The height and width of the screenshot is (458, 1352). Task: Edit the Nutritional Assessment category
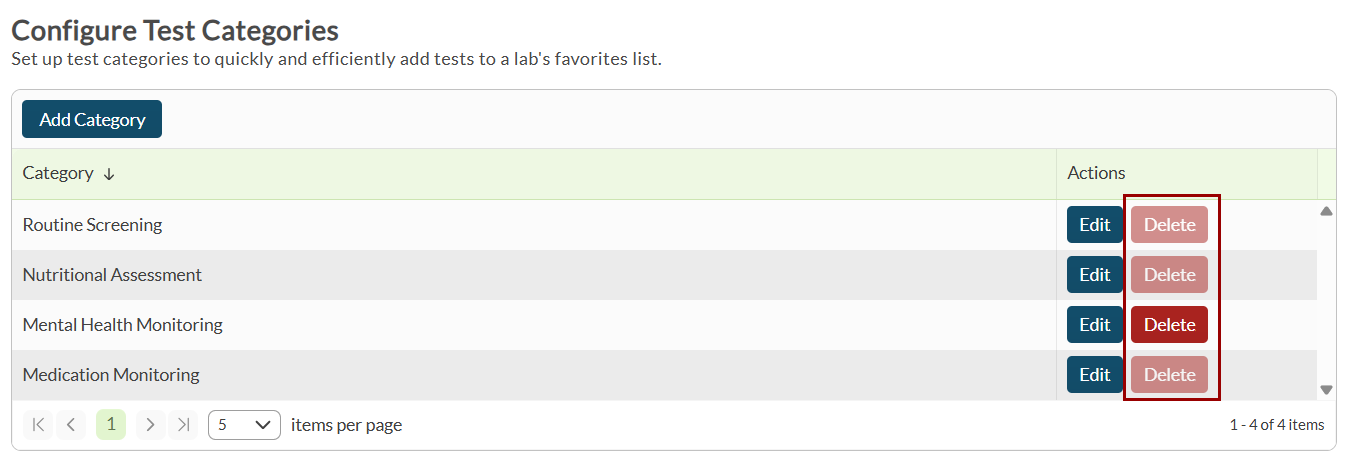coord(1094,275)
